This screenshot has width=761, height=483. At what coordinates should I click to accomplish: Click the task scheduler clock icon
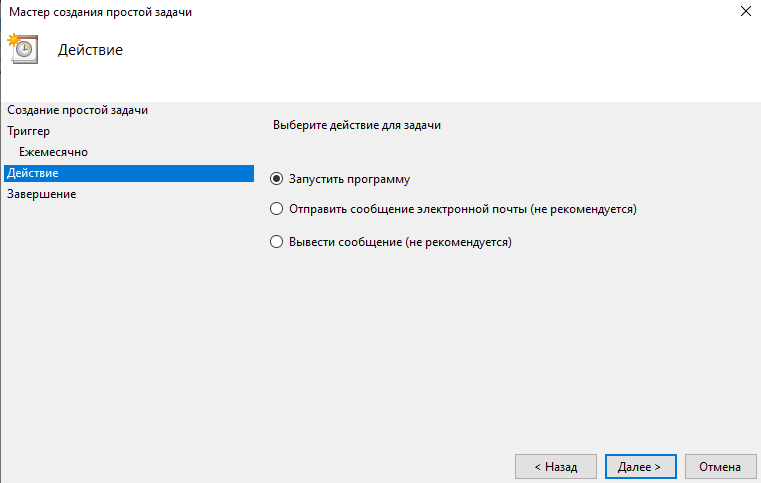pyautogui.click(x=24, y=49)
